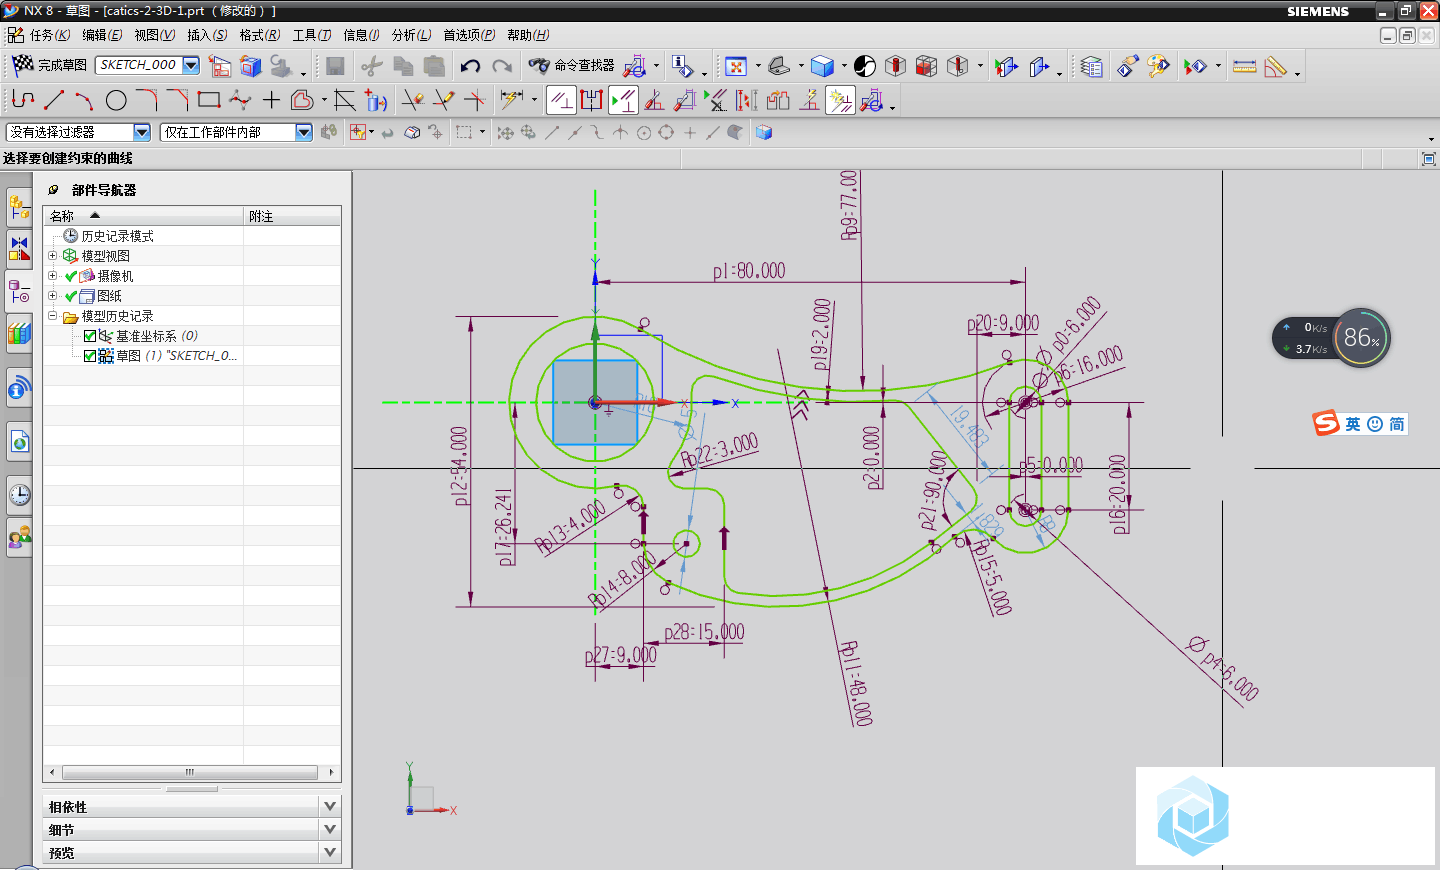Click the 英 input mode button
Screen dimensions: 1440x870
tap(1352, 424)
